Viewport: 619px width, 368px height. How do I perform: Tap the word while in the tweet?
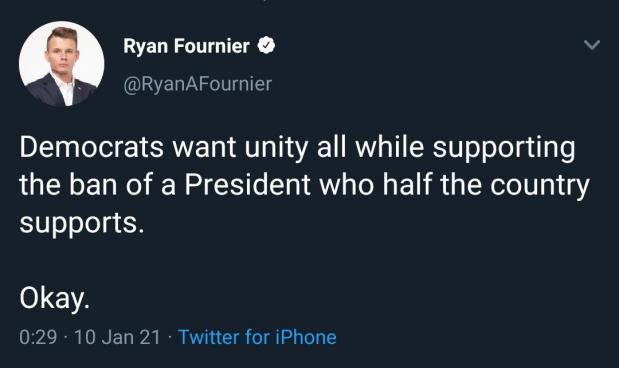[390, 147]
